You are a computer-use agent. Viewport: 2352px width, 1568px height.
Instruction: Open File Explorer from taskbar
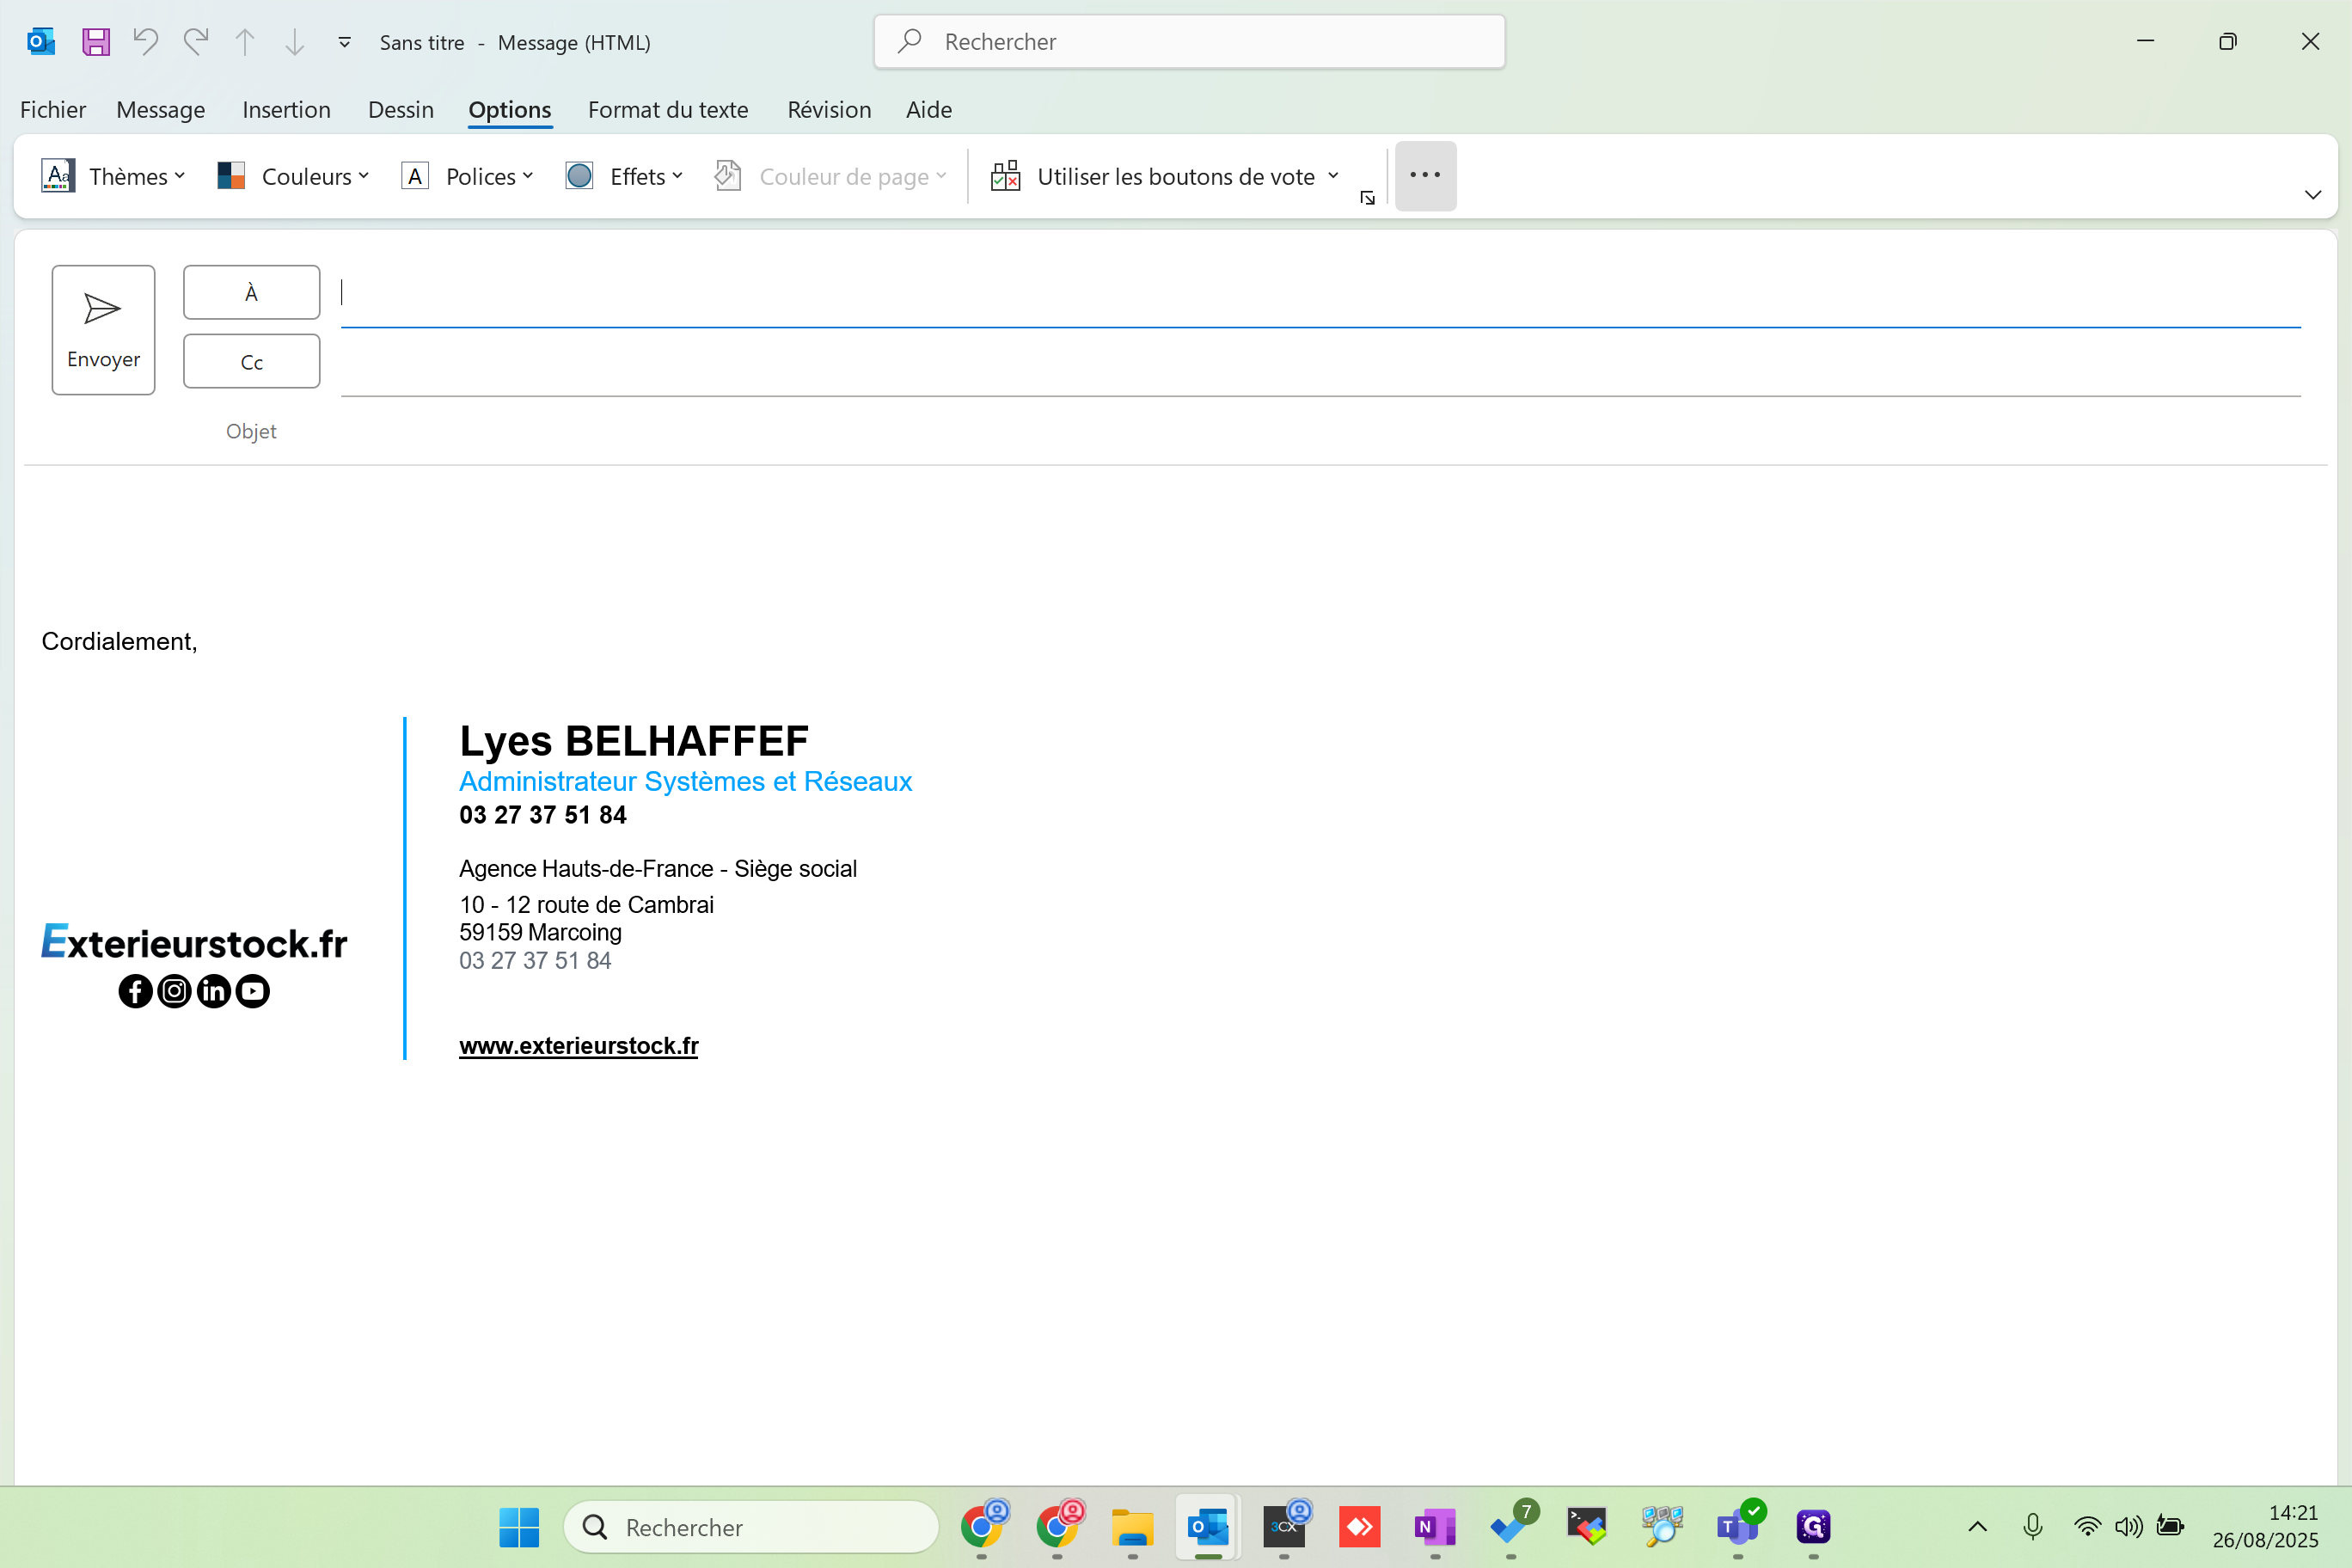(x=1132, y=1527)
